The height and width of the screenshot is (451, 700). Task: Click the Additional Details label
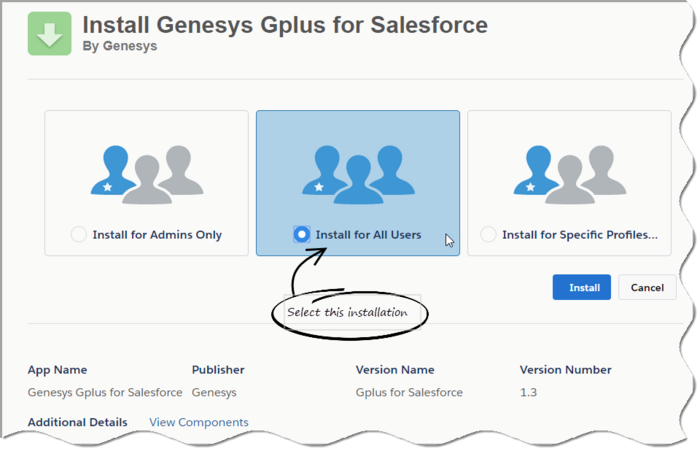[x=77, y=422]
